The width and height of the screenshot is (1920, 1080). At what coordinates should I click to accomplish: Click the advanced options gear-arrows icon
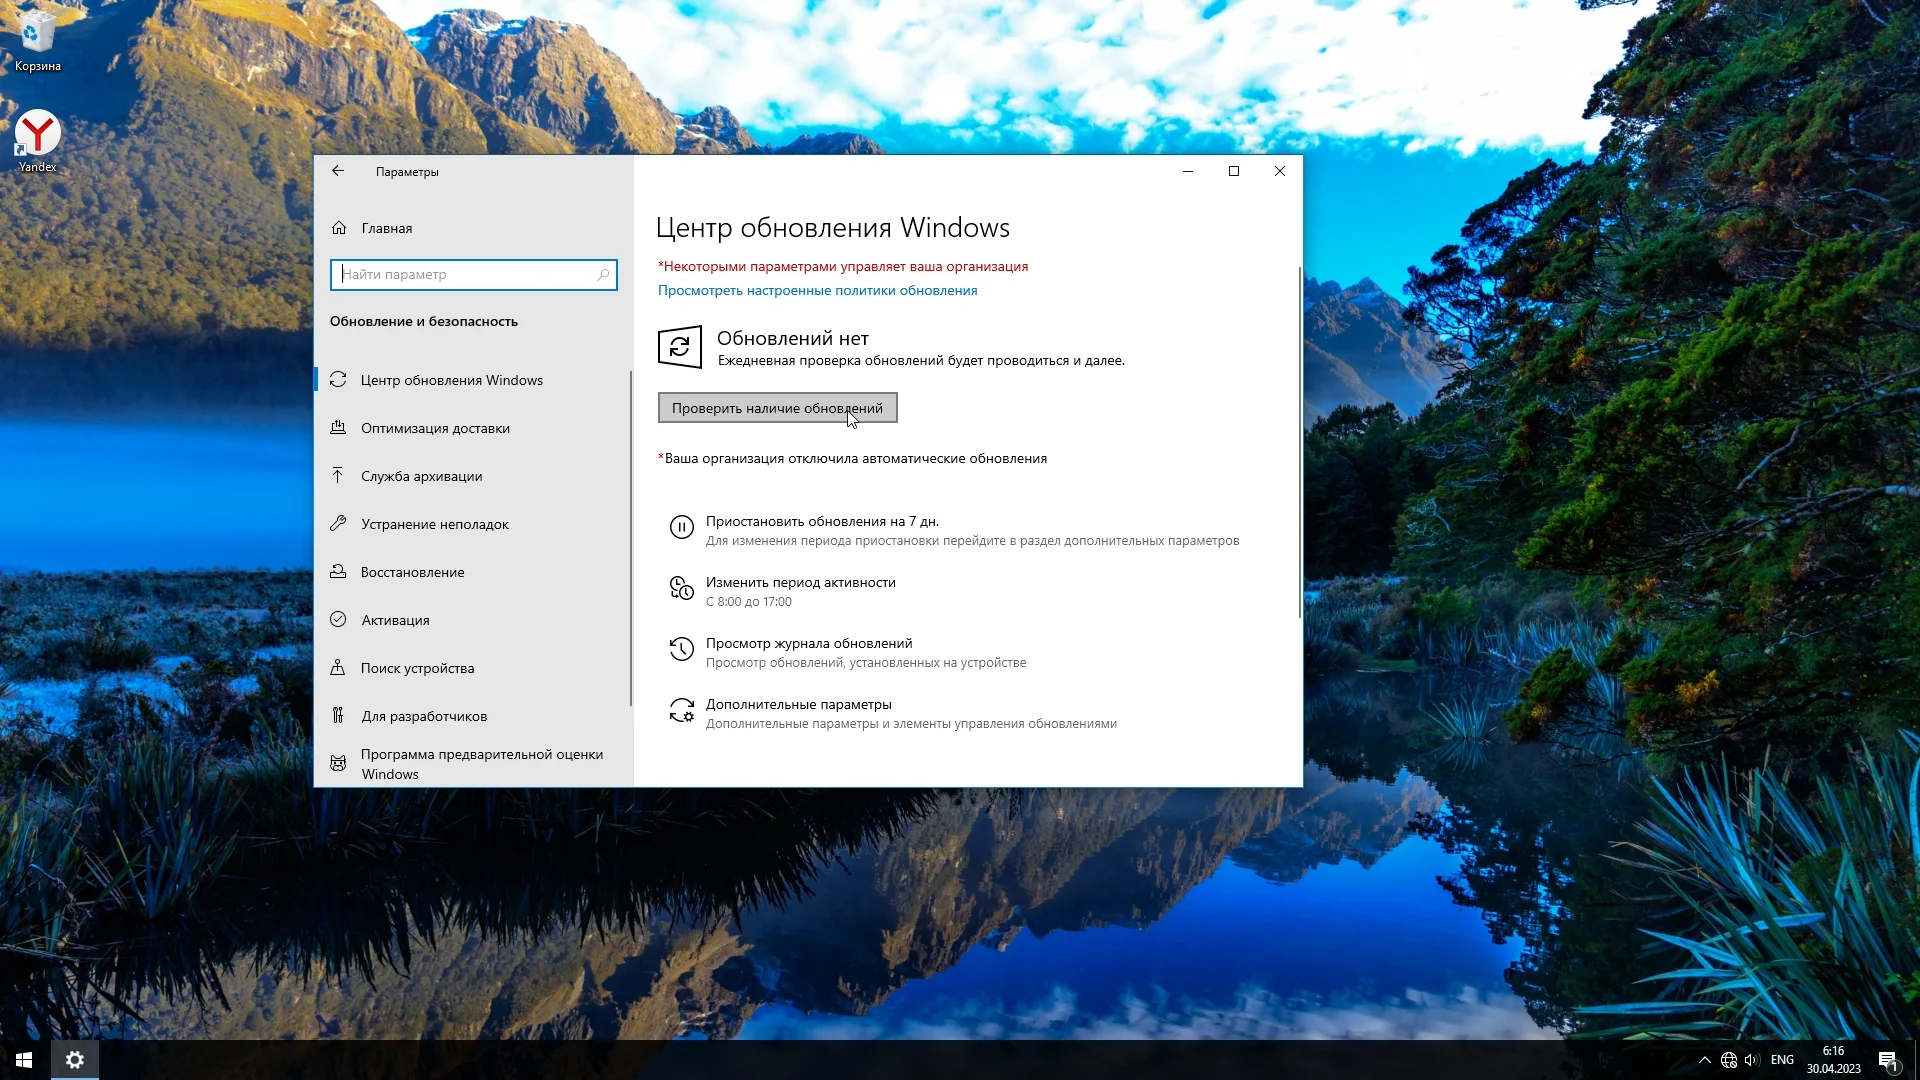[681, 710]
